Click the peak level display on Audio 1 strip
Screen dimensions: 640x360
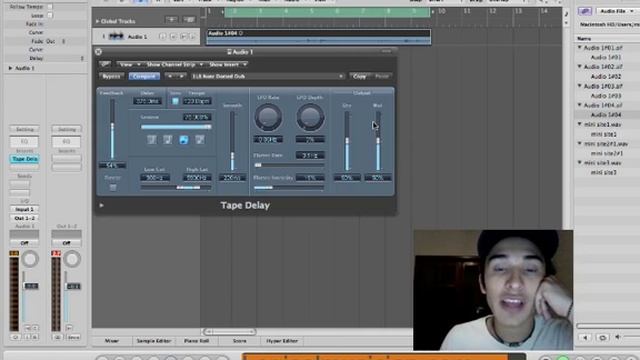point(14,253)
